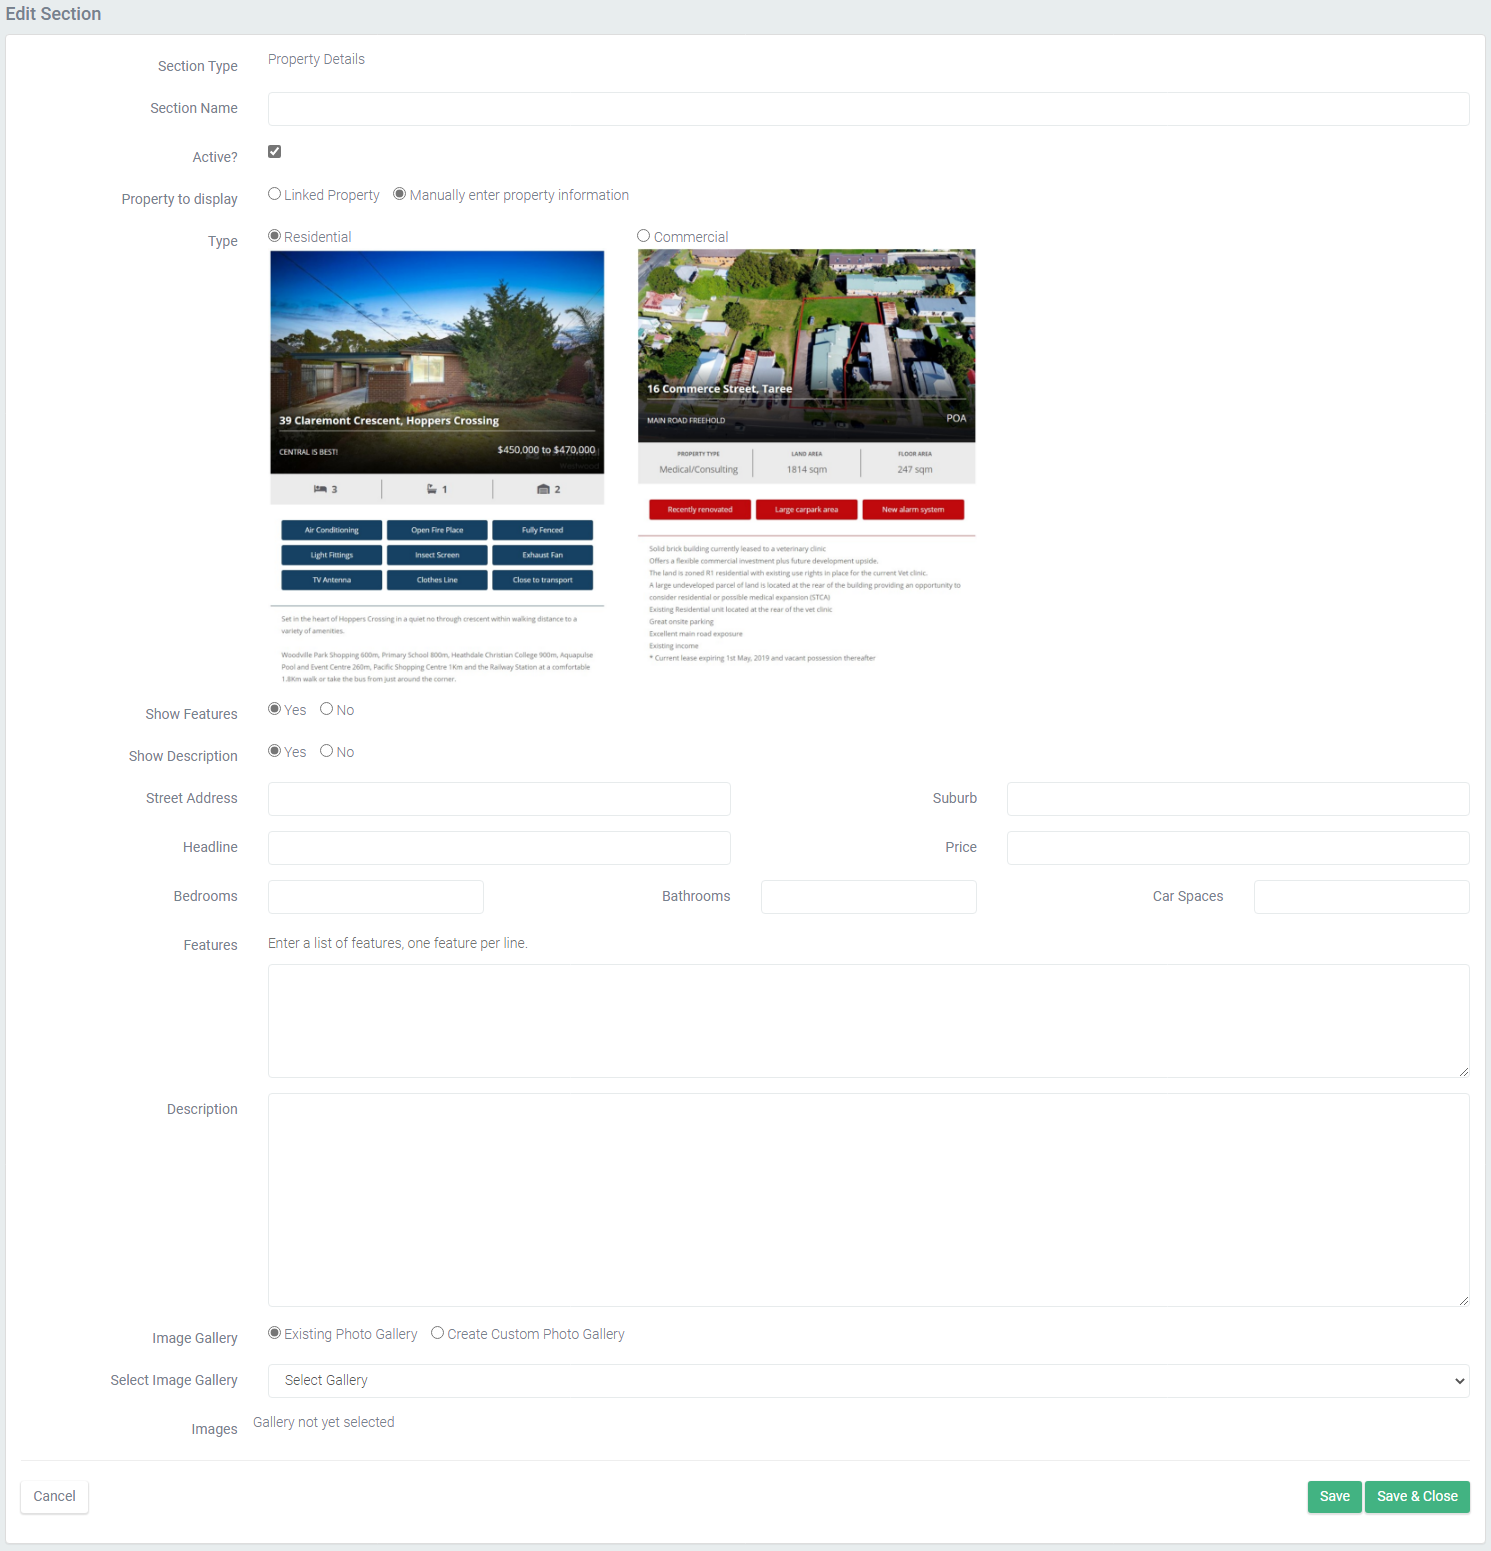
Task: Focus the Section Name input field
Action: pyautogui.click(x=868, y=109)
